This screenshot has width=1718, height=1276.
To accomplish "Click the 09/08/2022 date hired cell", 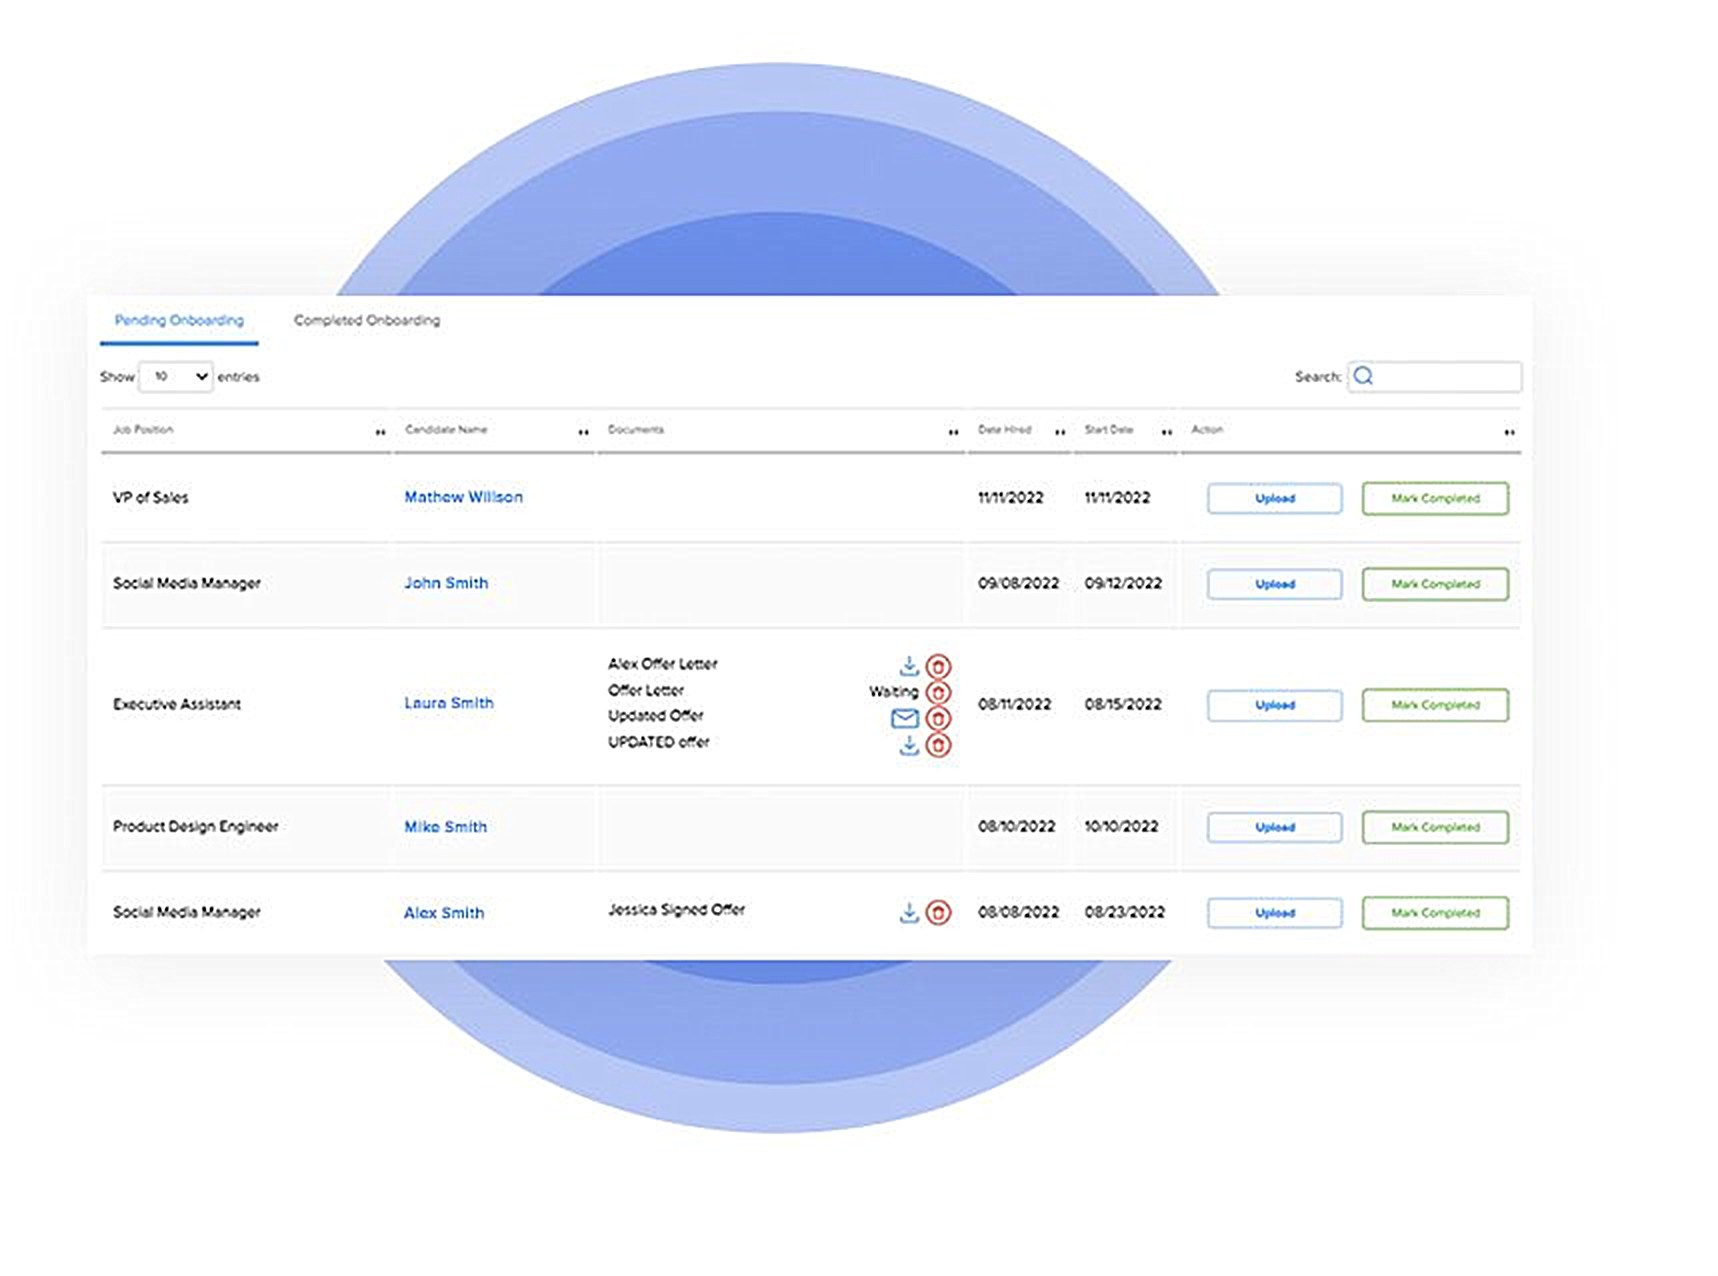I will [x=1018, y=583].
